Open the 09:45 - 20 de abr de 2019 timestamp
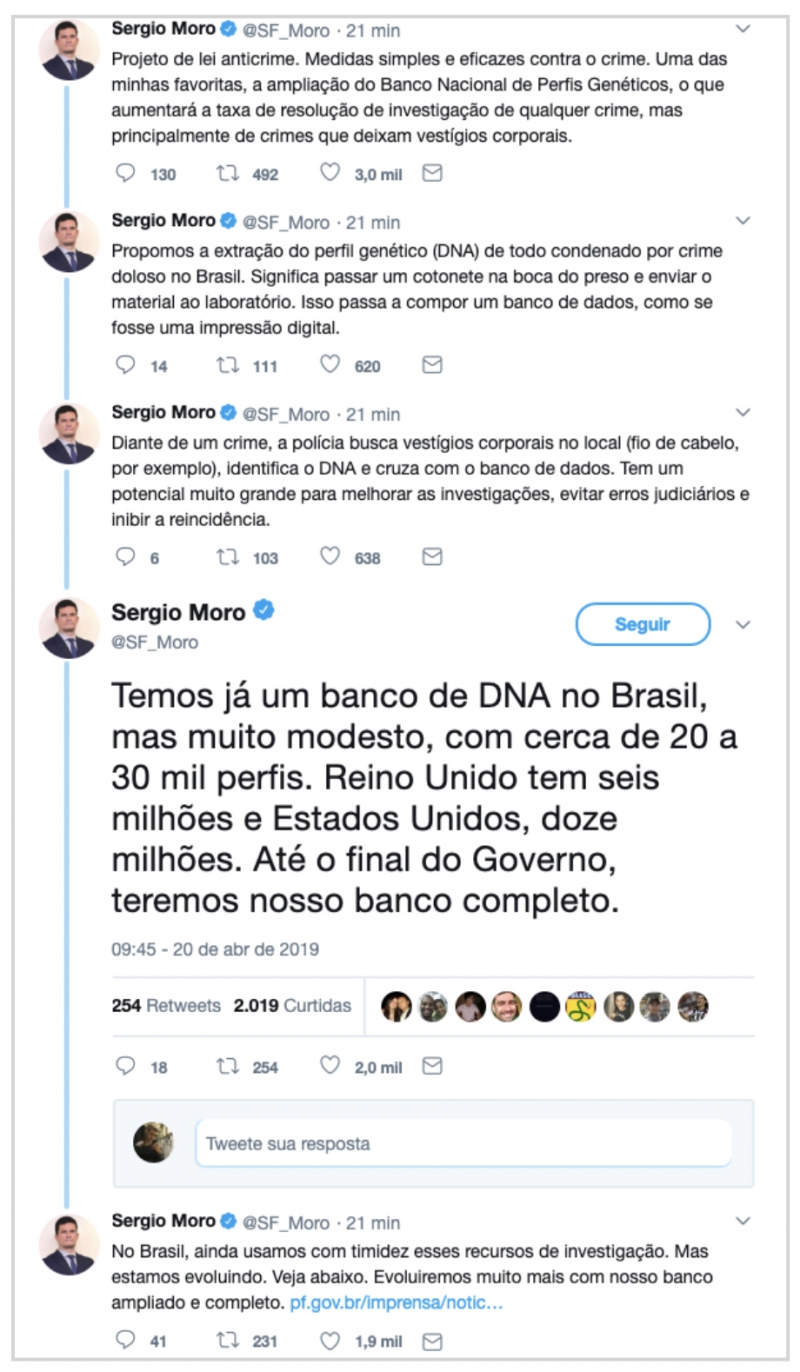 point(215,949)
